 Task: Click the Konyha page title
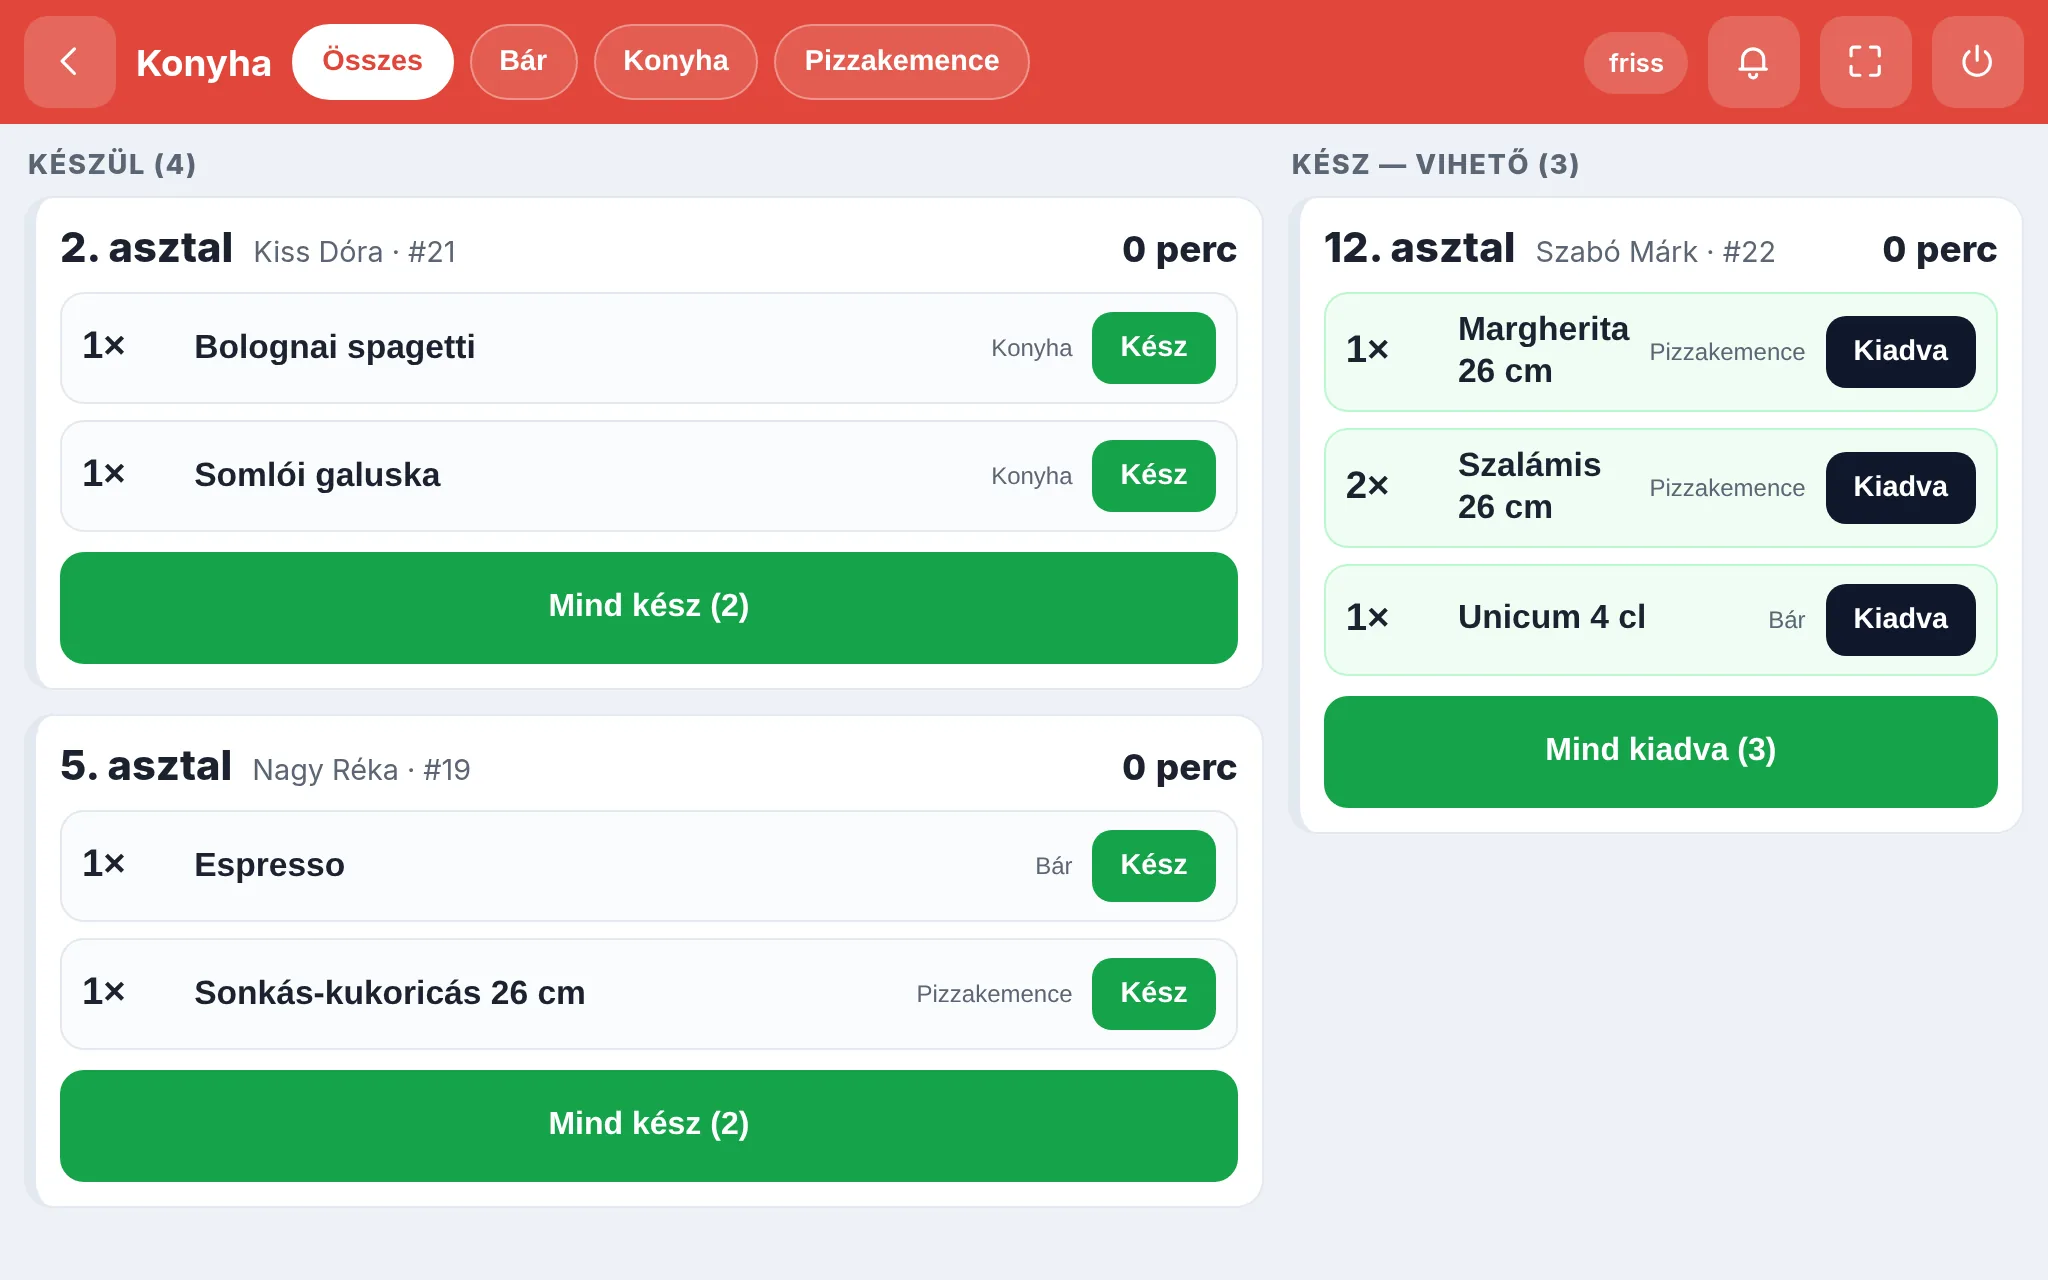tap(204, 63)
